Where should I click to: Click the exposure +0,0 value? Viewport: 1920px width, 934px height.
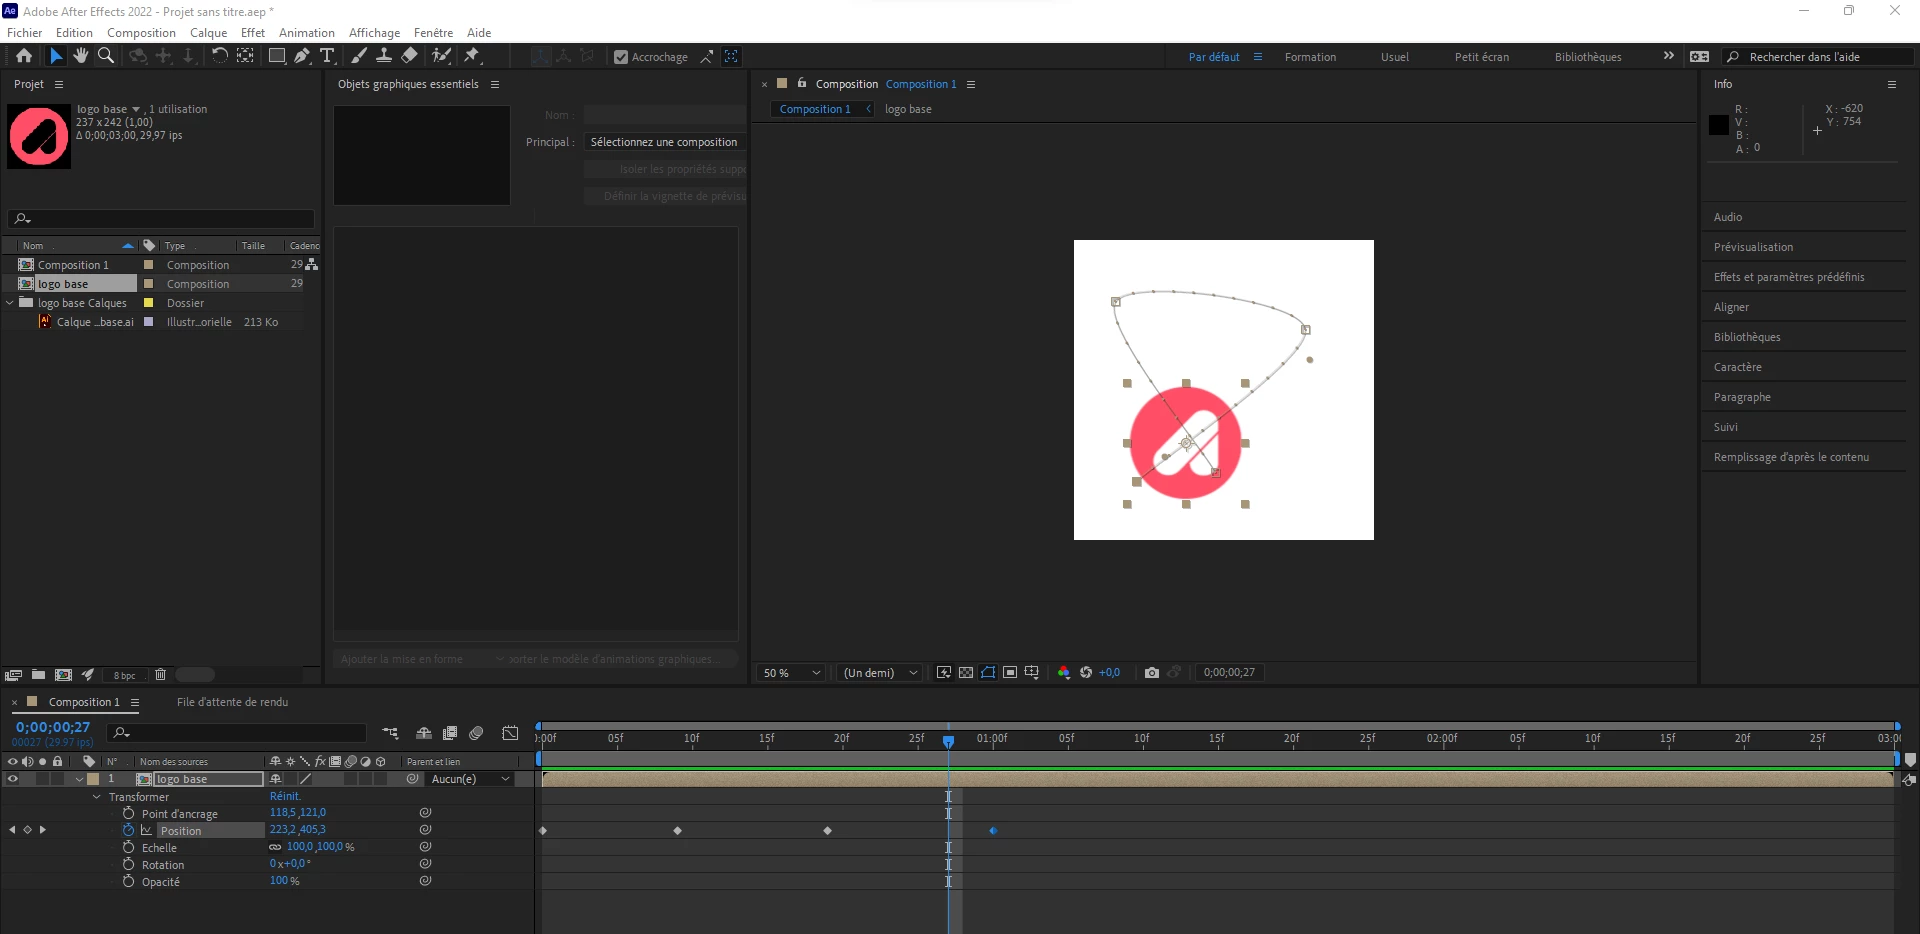(x=1109, y=673)
